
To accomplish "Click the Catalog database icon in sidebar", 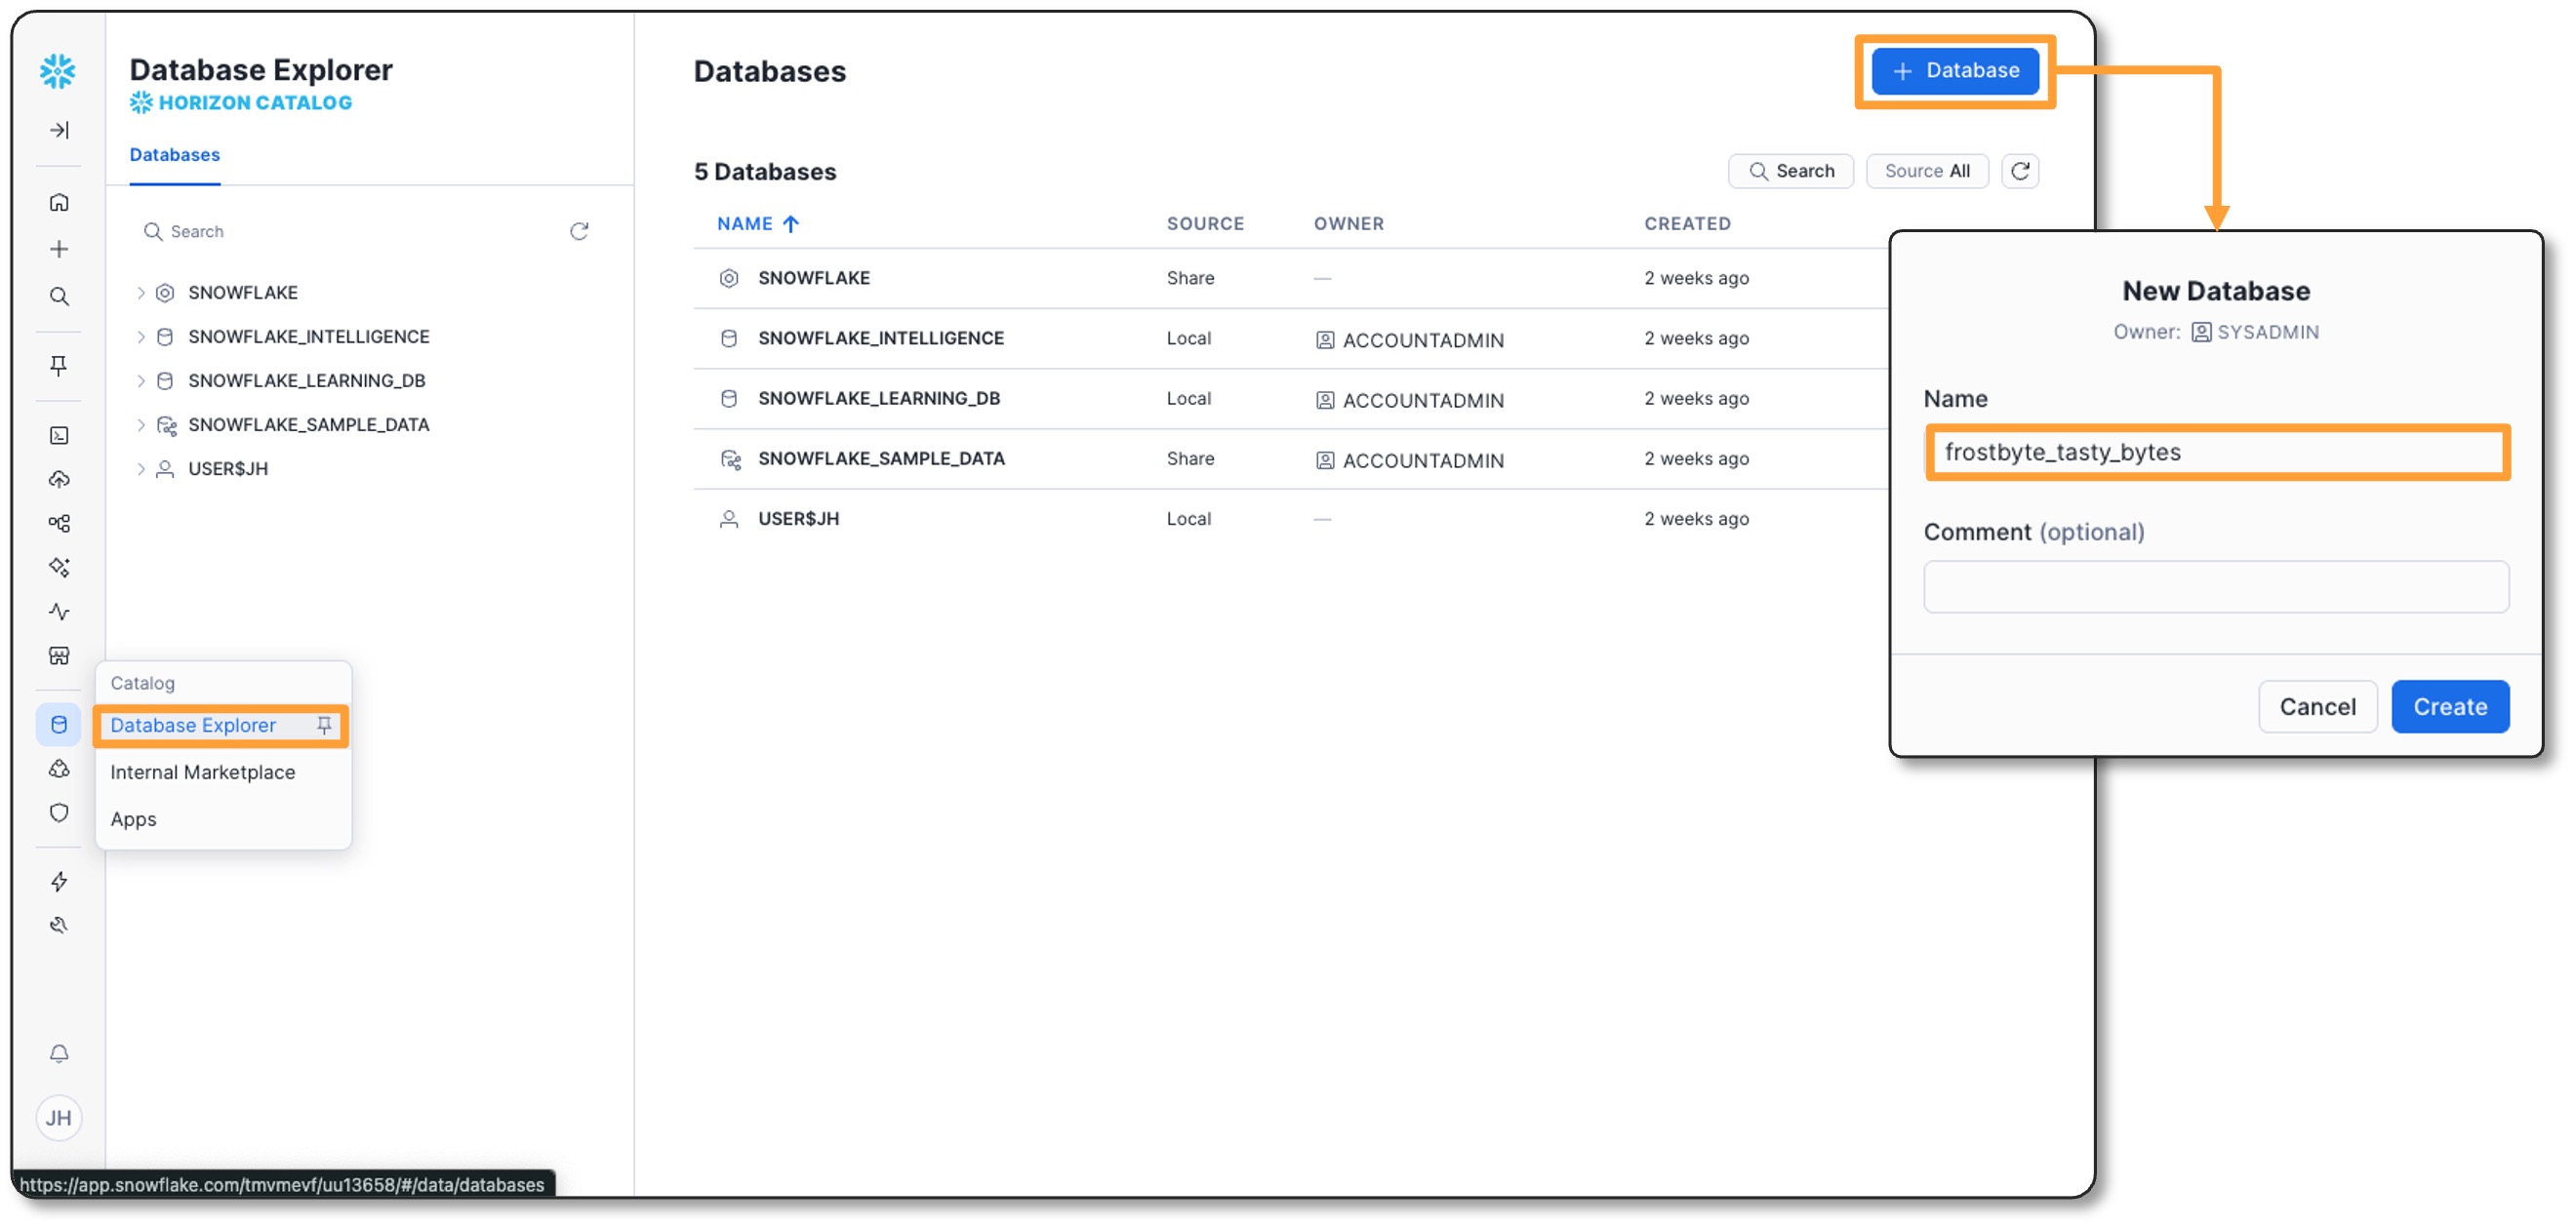I will coord(59,724).
